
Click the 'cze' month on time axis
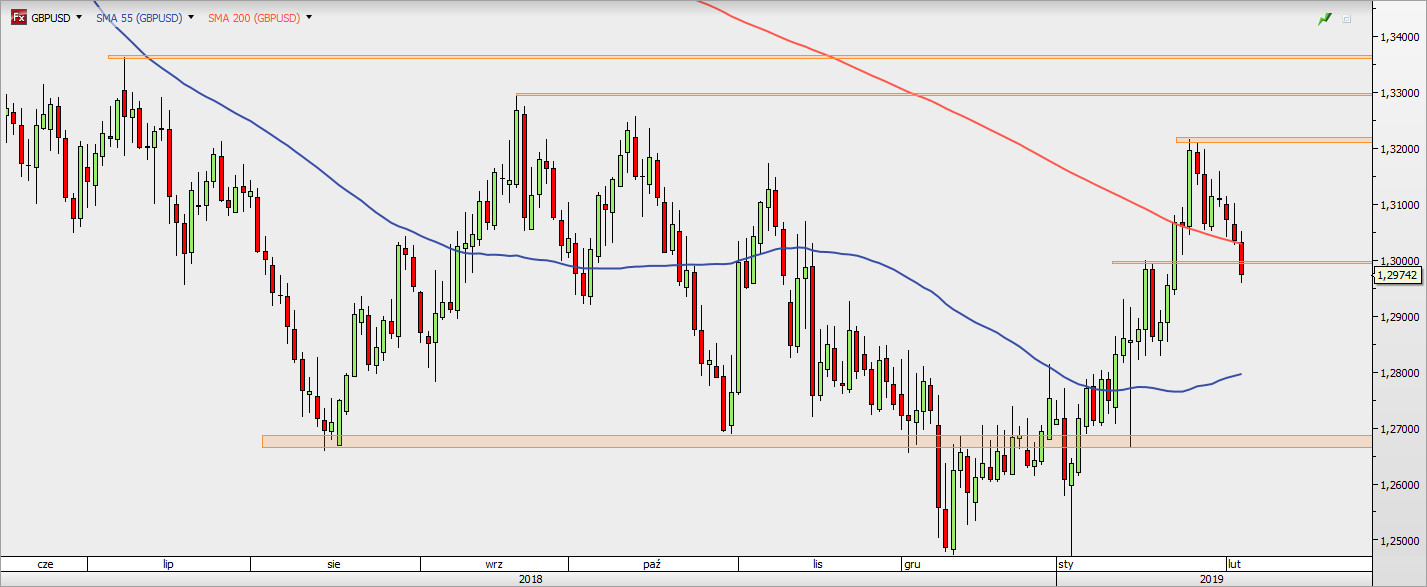click(x=45, y=564)
